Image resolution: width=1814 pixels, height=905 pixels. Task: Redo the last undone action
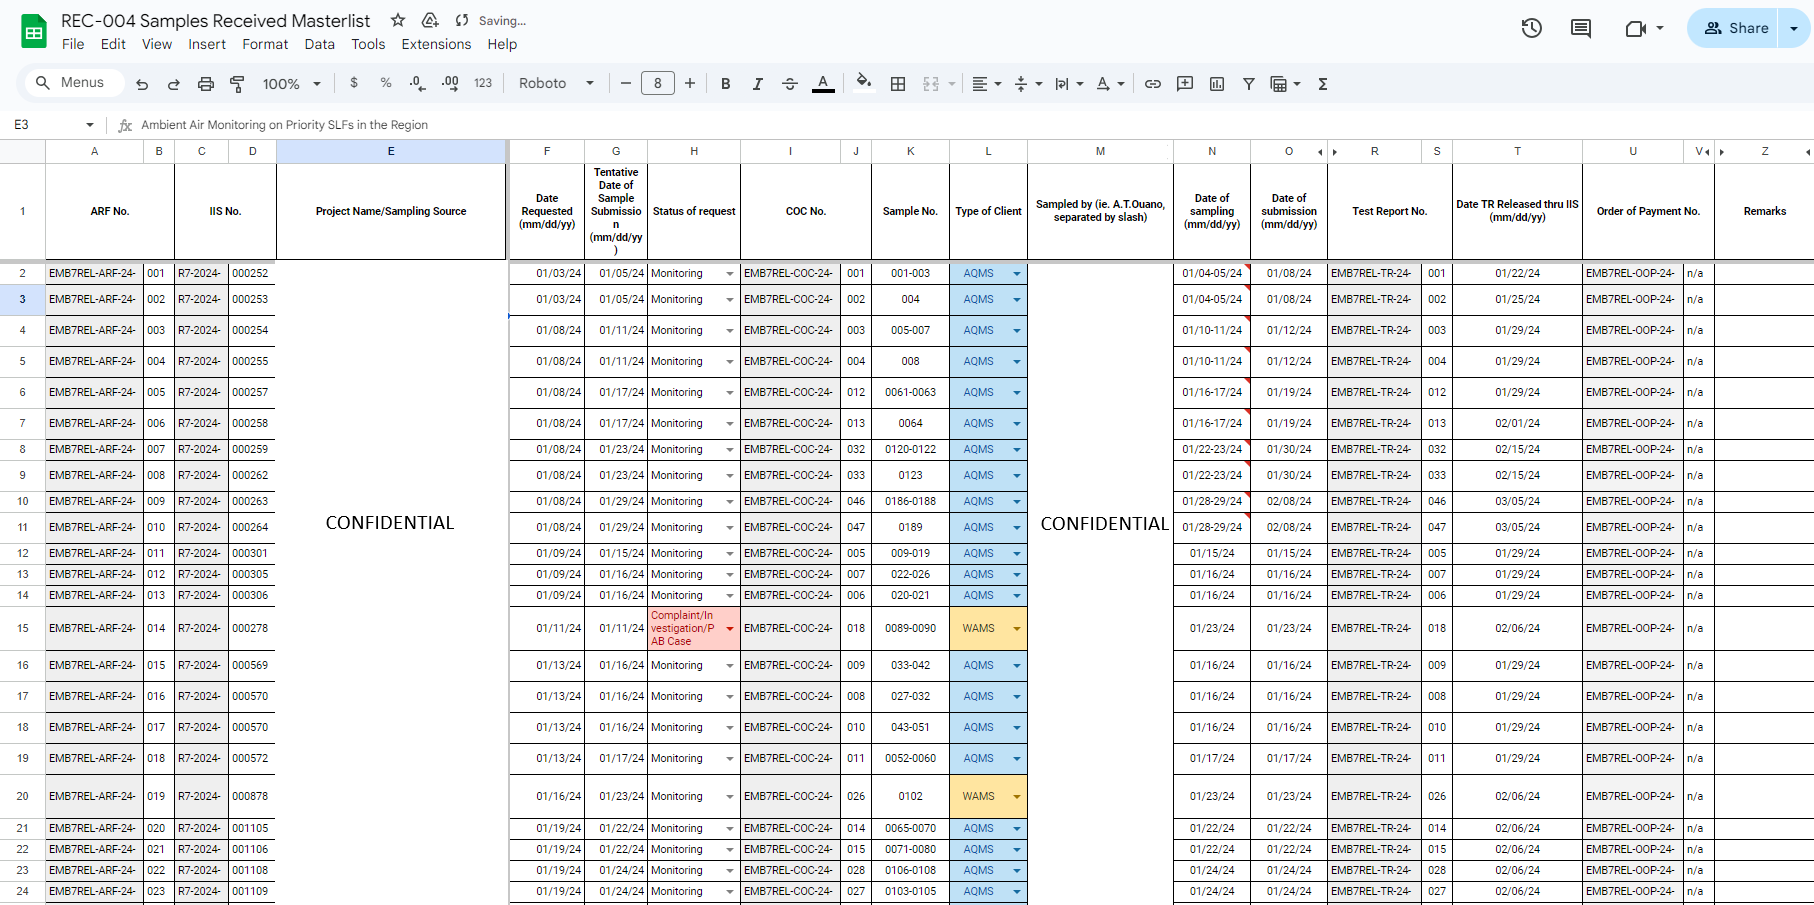pyautogui.click(x=174, y=84)
